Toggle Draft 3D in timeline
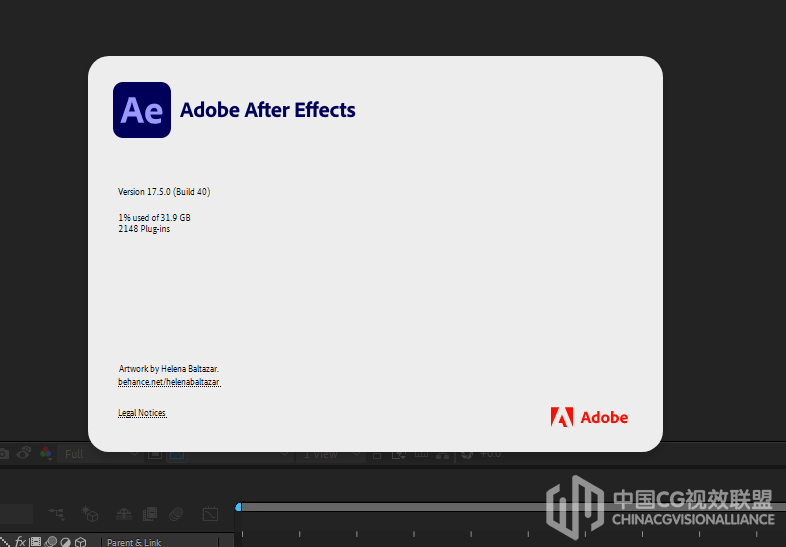This screenshot has width=786, height=547. pyautogui.click(x=90, y=514)
